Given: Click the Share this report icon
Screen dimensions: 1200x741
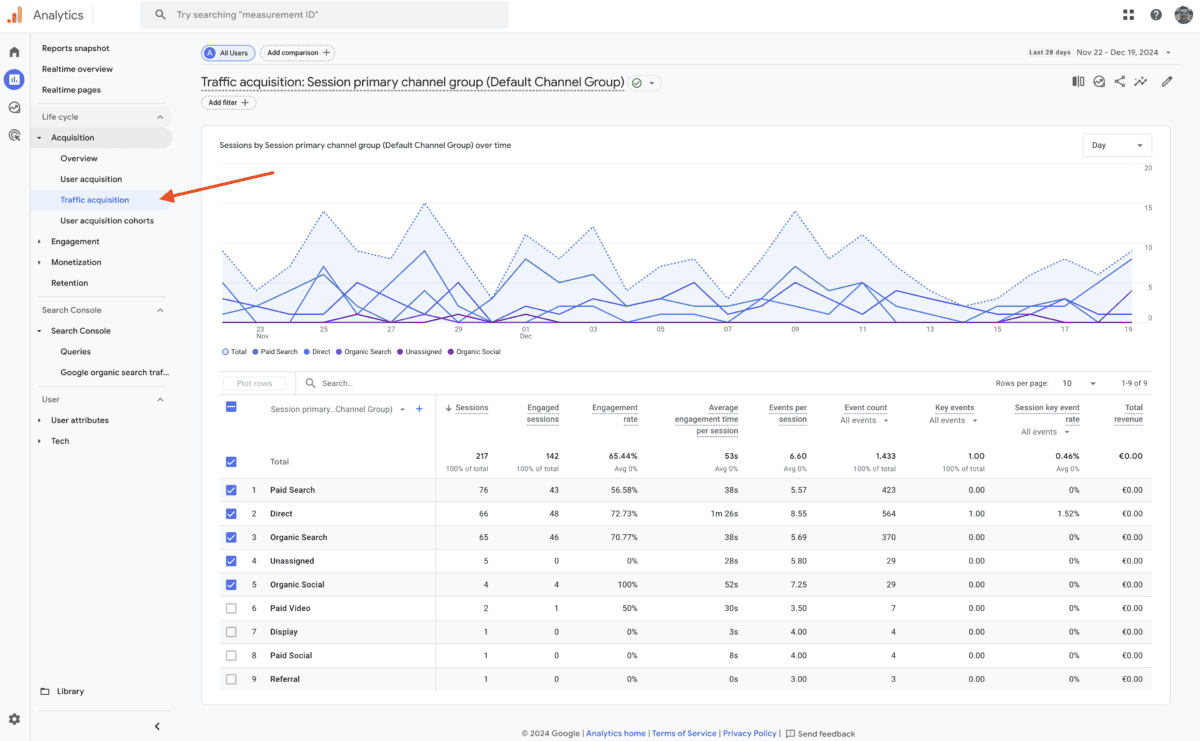Looking at the screenshot, I should click(1119, 82).
